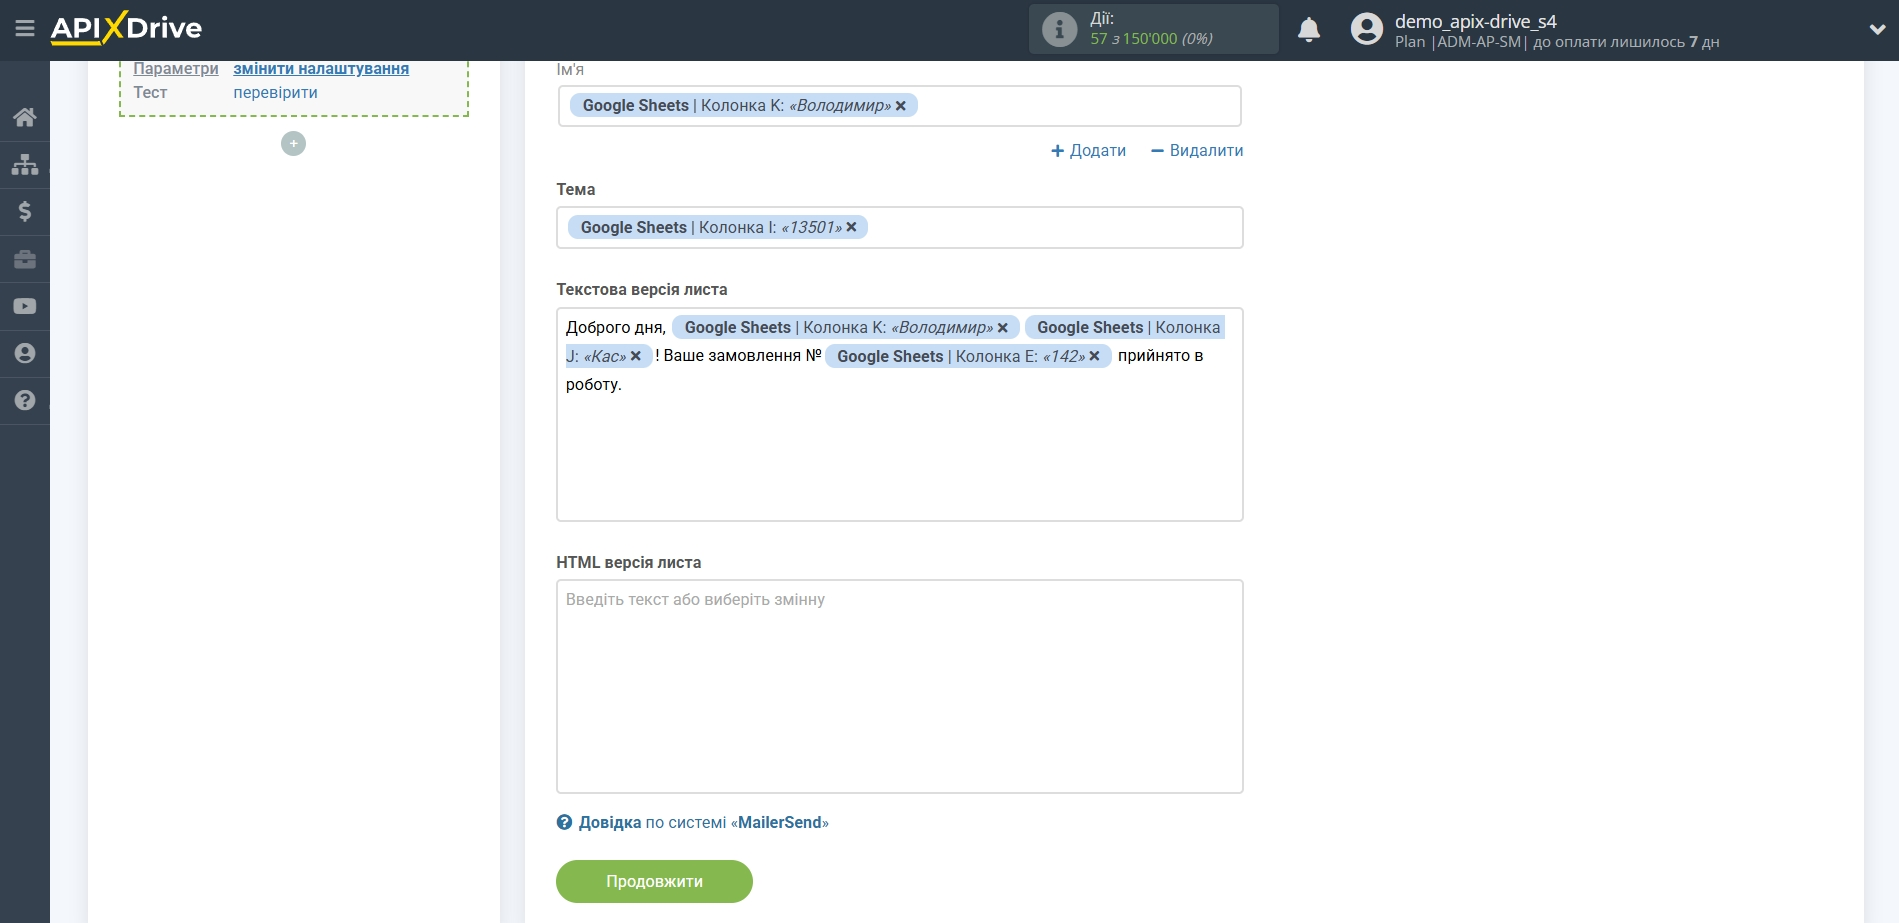Viewport: 1899px width, 923px height.
Task: Click the перевірити link
Action: tap(275, 93)
